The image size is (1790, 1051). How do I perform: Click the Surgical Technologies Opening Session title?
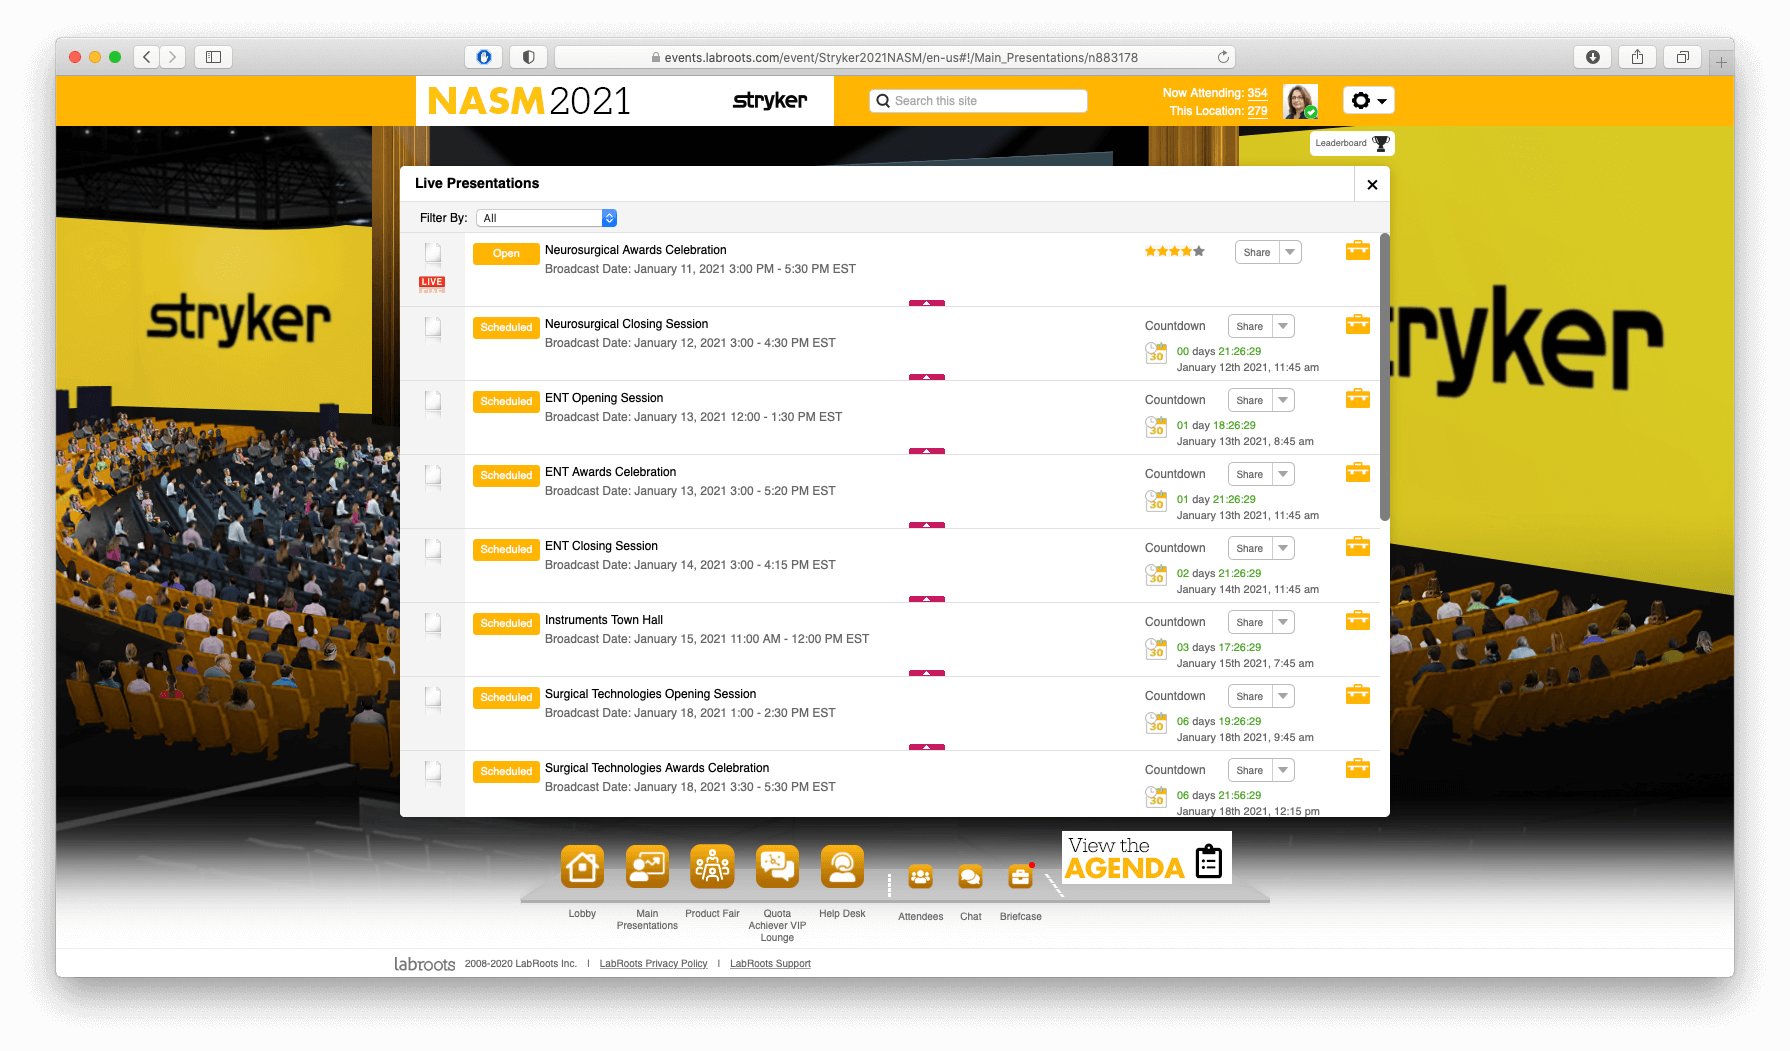650,694
